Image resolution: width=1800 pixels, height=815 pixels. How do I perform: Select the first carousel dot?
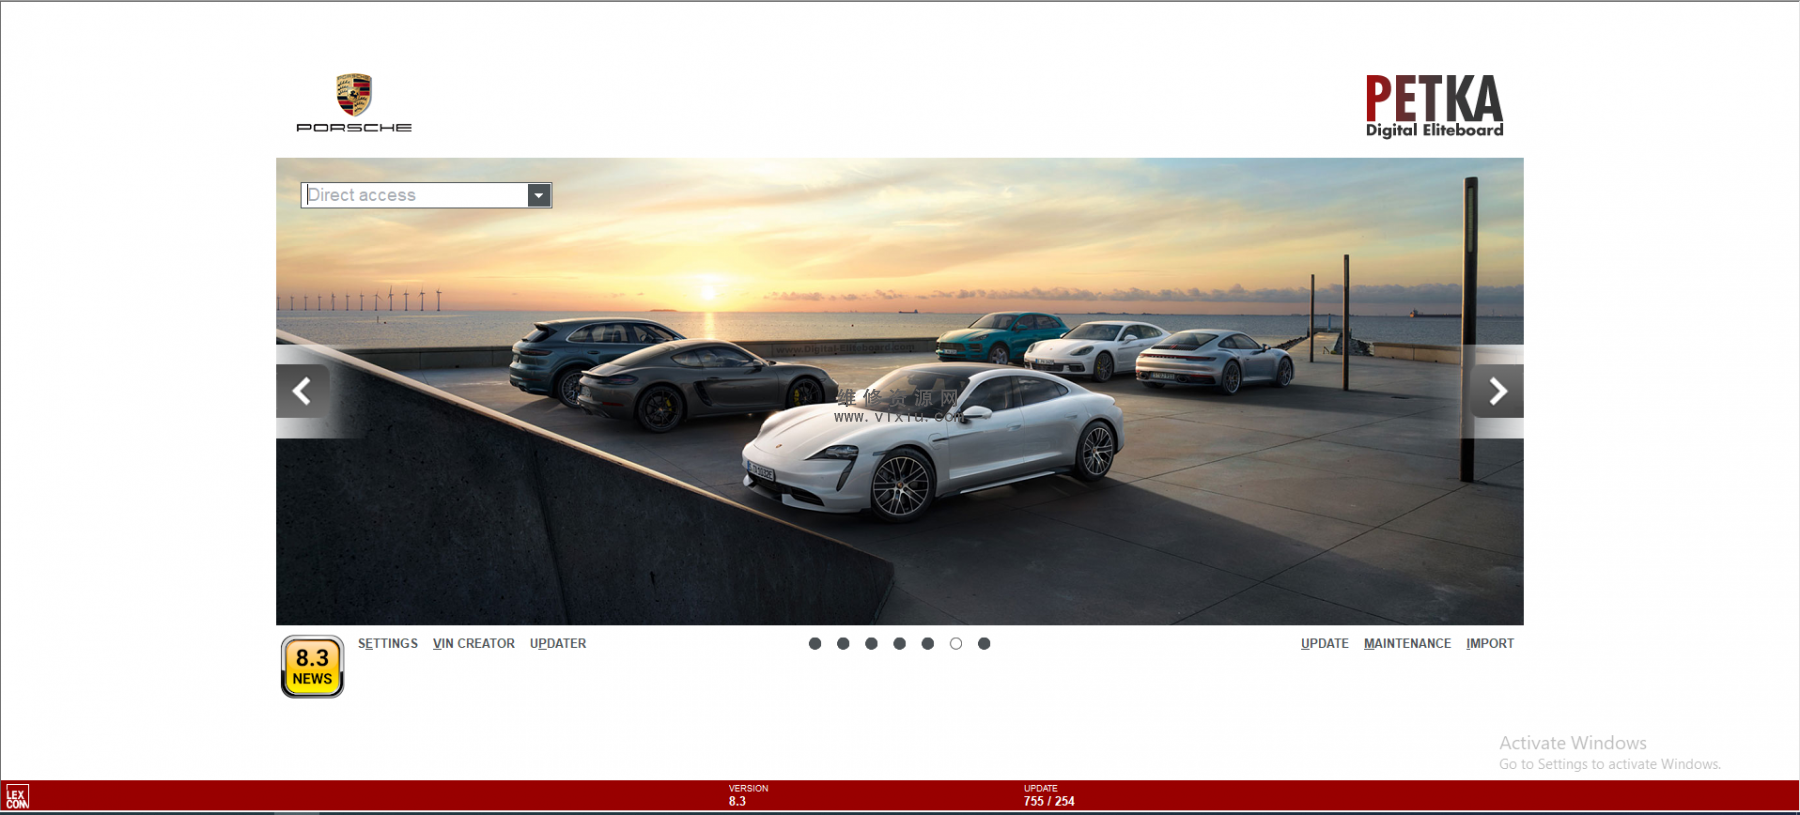815,644
